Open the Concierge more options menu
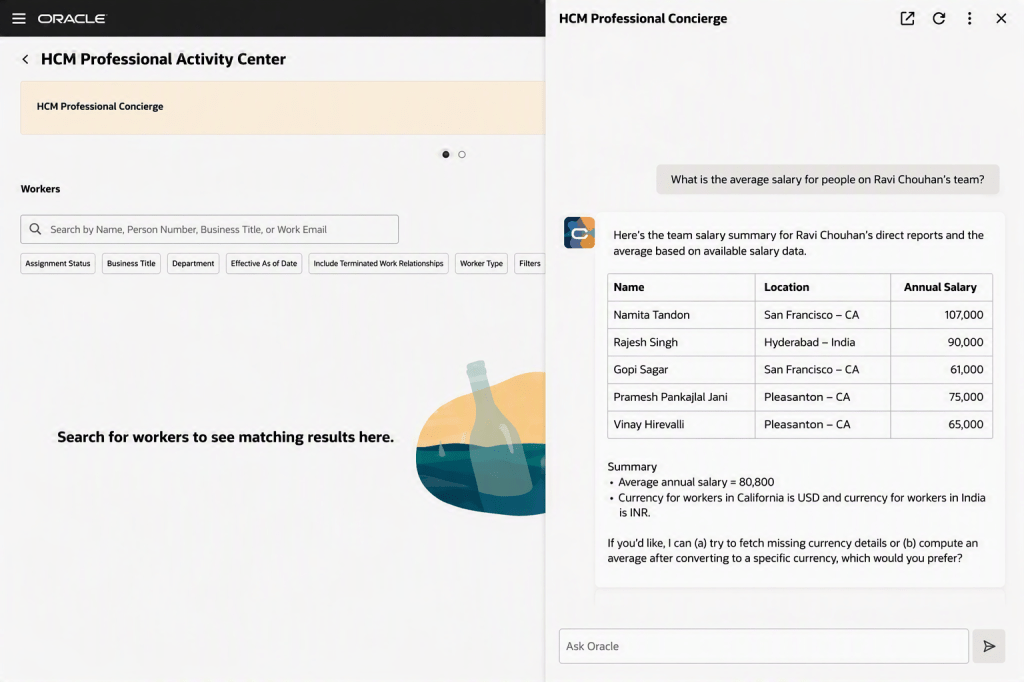The height and width of the screenshot is (682, 1024). click(x=969, y=18)
